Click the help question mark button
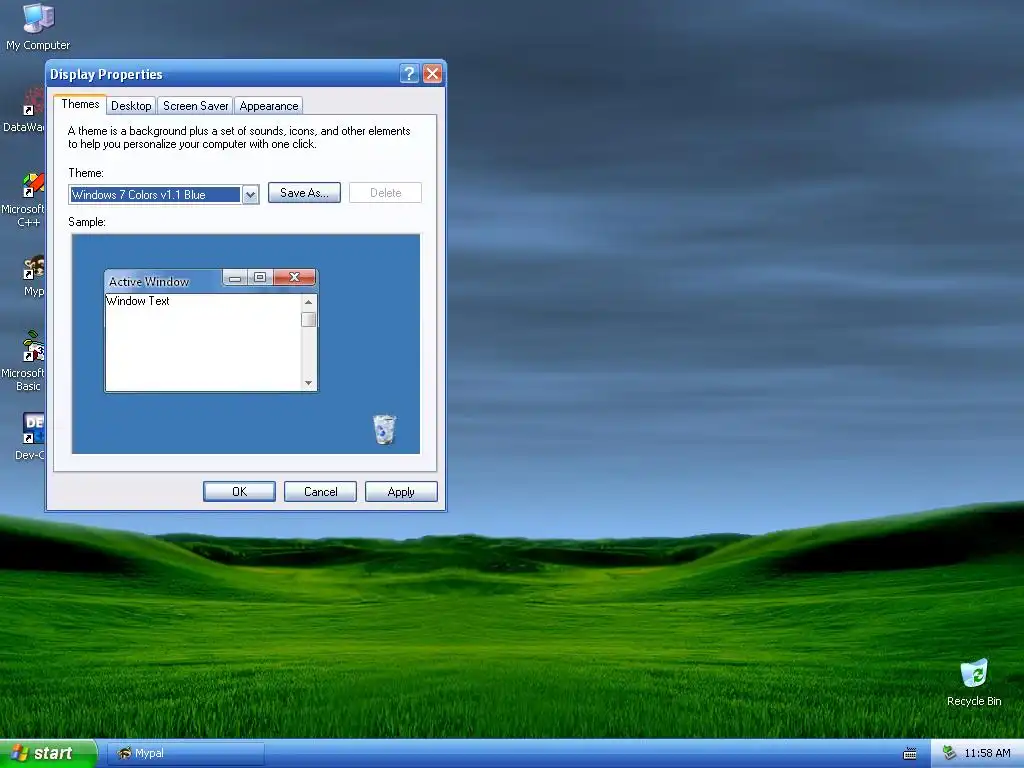 pyautogui.click(x=409, y=73)
